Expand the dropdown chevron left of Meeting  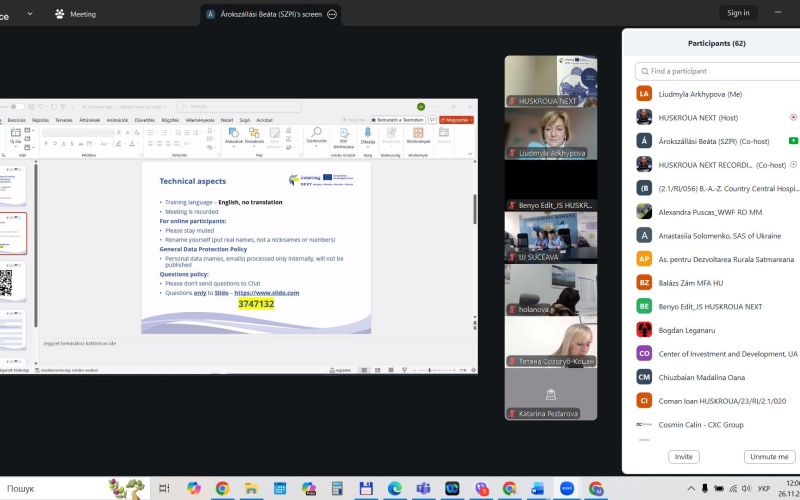tap(28, 14)
